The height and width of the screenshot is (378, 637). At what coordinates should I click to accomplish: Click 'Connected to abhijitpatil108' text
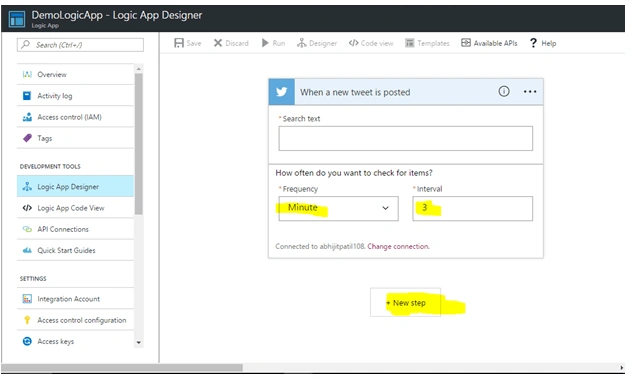[x=320, y=246]
